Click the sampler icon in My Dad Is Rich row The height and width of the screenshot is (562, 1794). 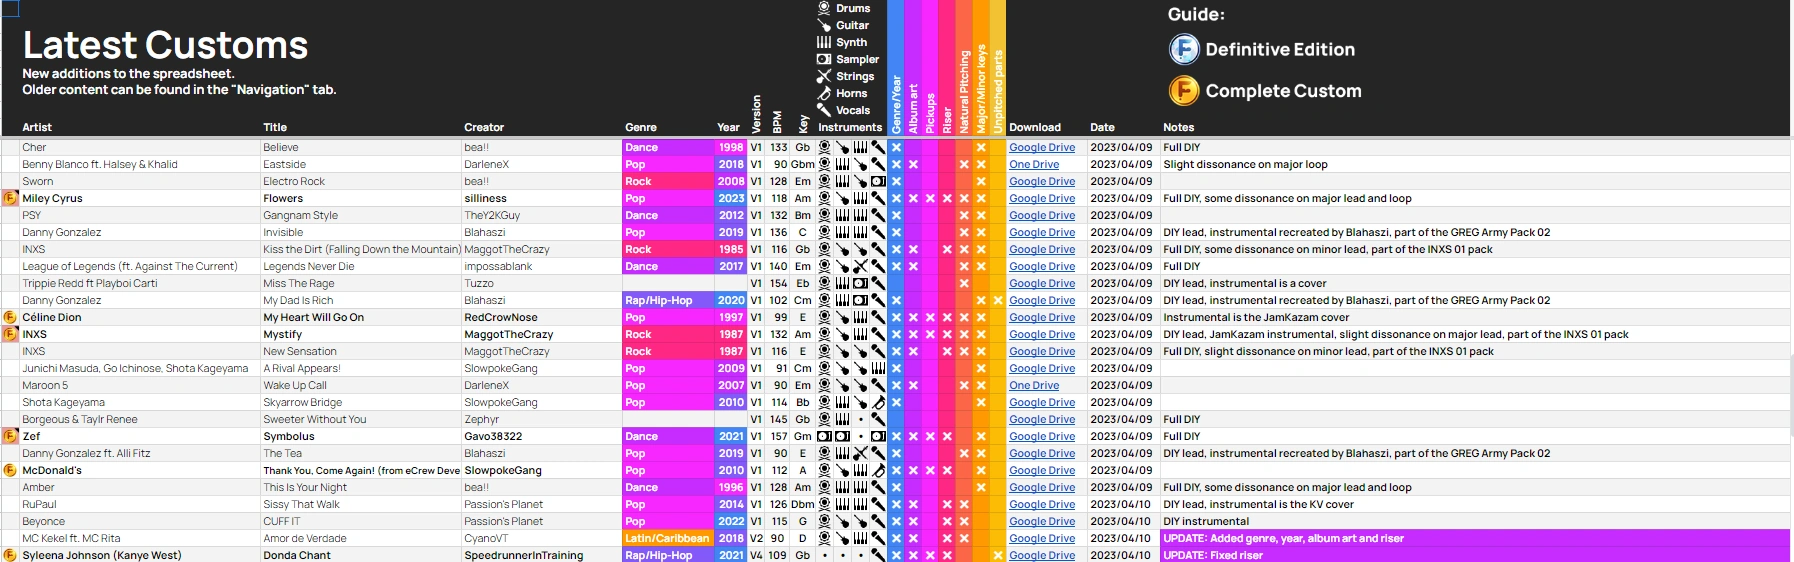(x=860, y=300)
